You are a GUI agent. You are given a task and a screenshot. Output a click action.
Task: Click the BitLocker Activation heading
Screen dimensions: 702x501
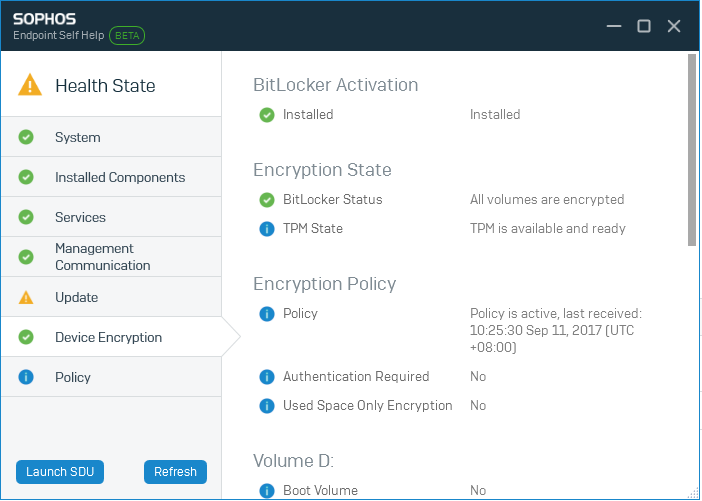336,85
